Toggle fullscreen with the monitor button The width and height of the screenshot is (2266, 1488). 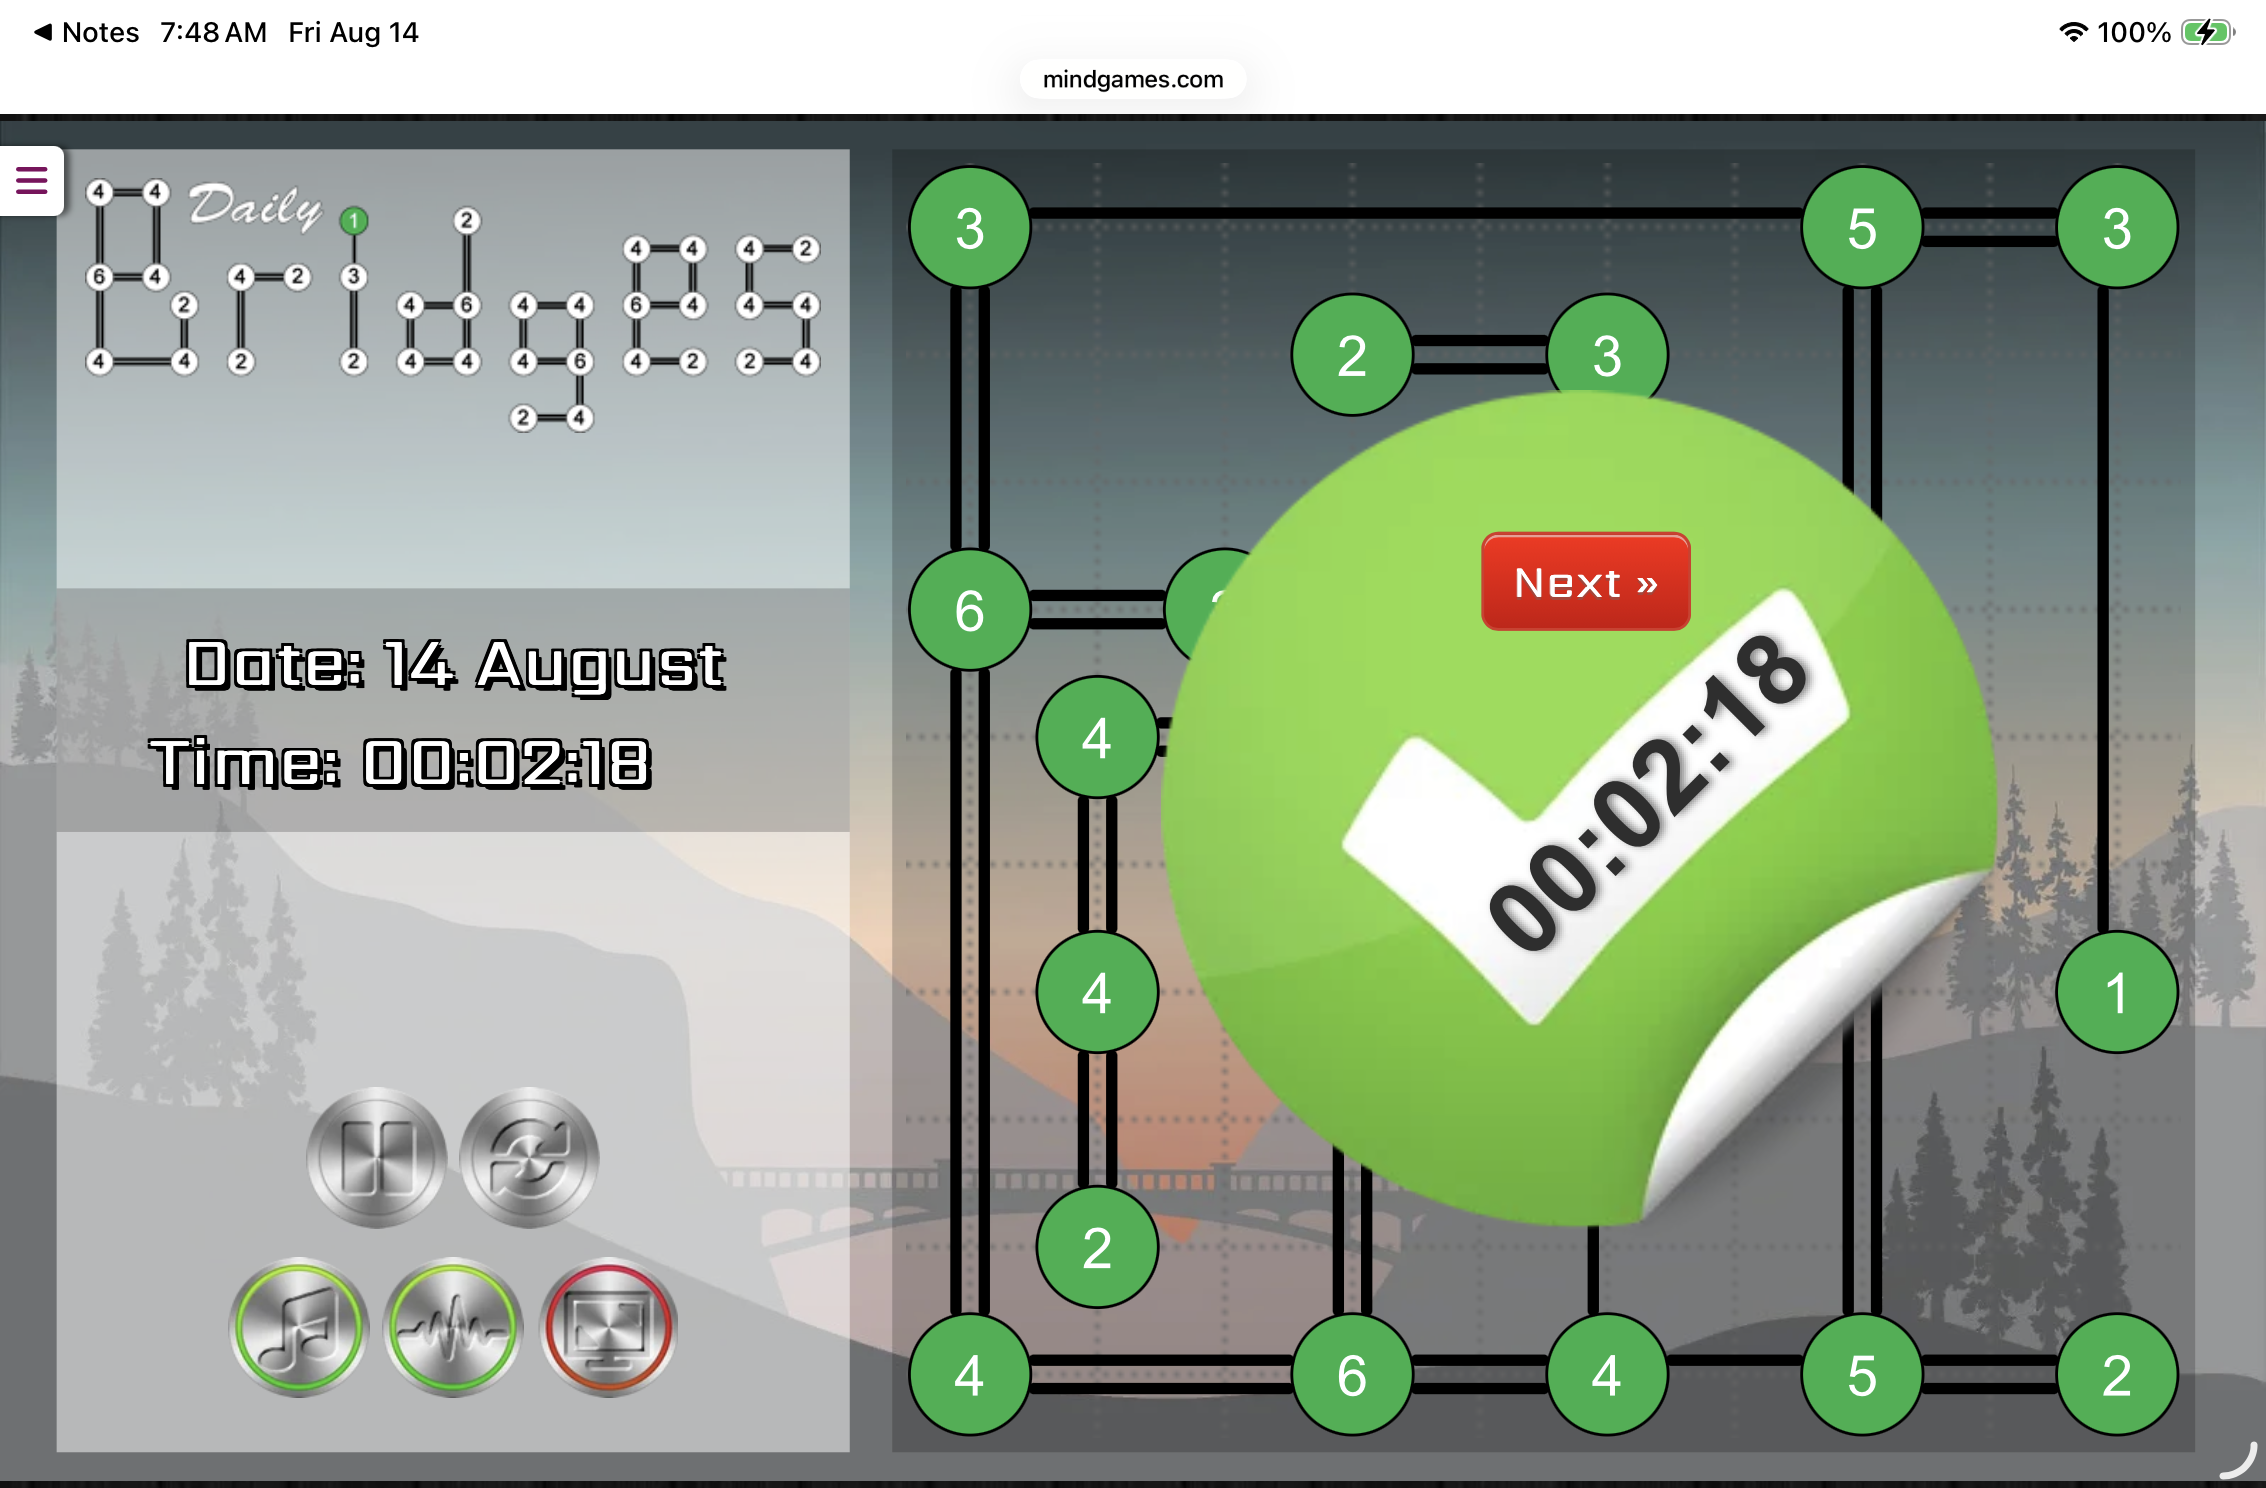(x=608, y=1327)
